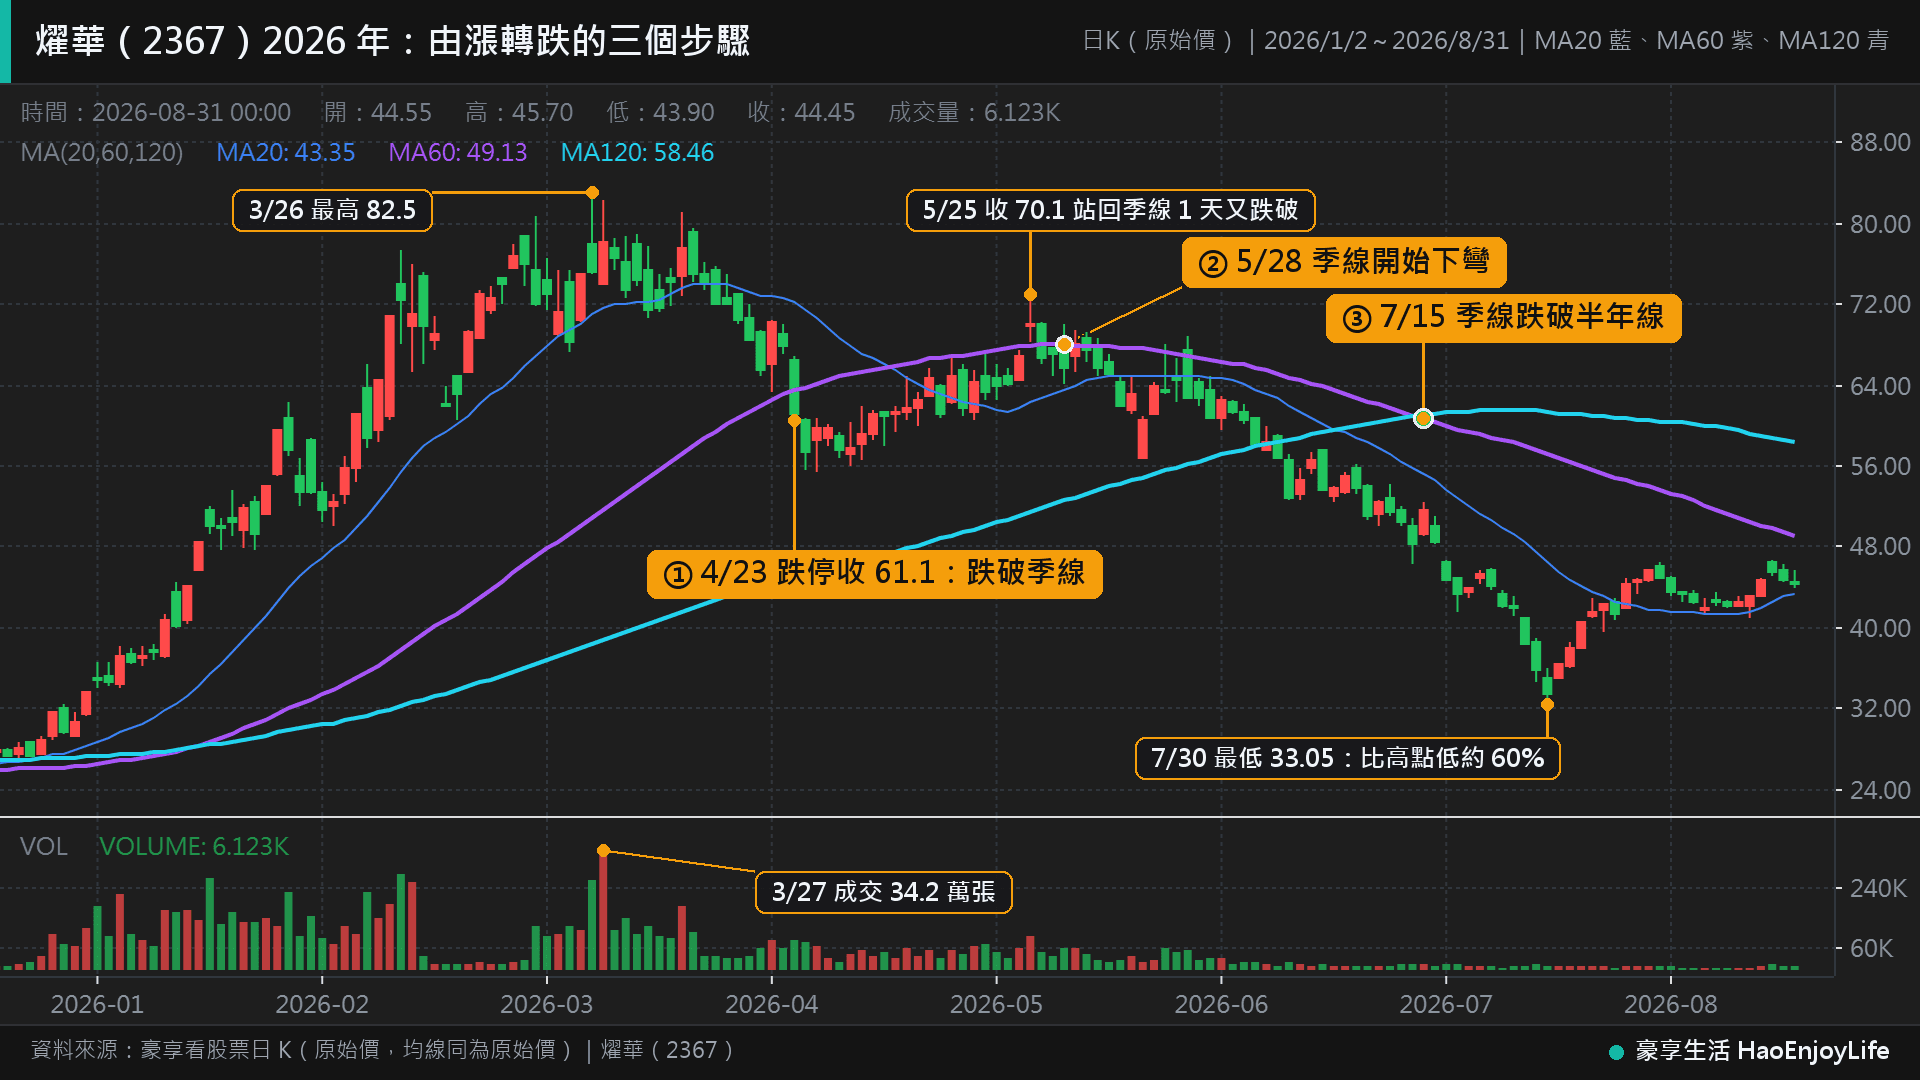Click the VOL panel label
Viewport: 1920px width, 1080px height.
(x=44, y=847)
